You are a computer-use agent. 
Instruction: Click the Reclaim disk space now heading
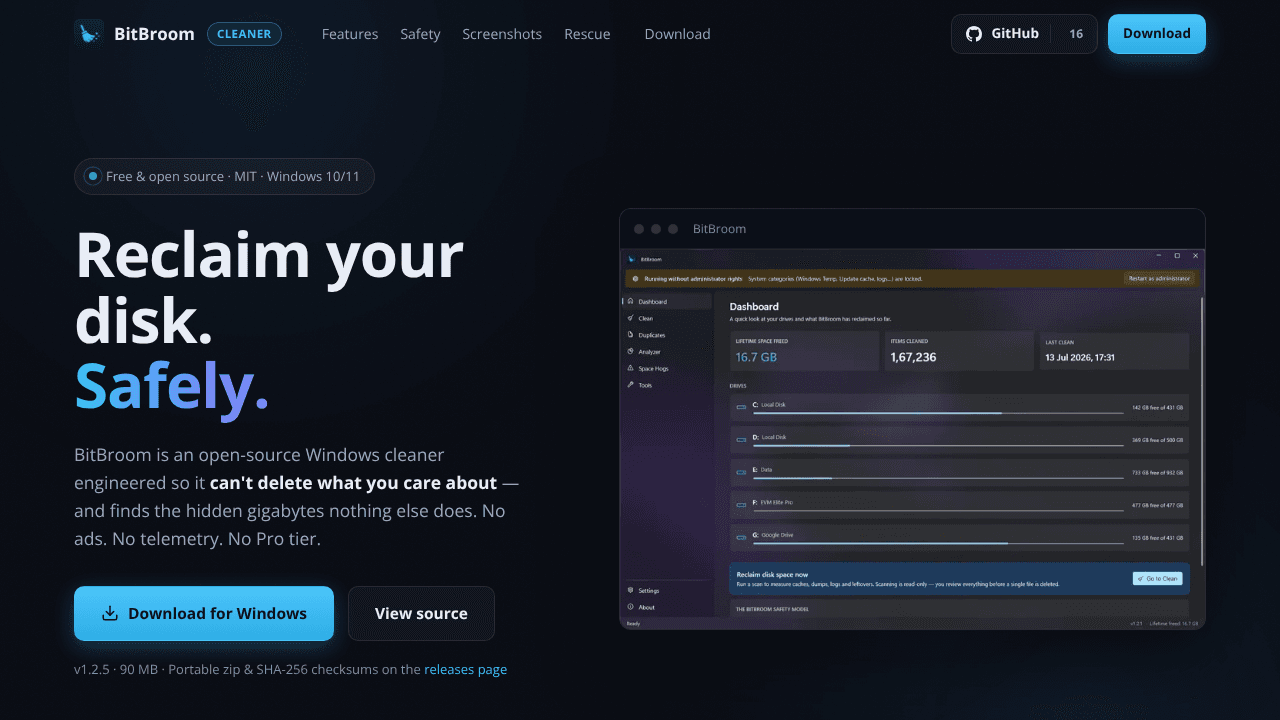[x=772, y=575]
